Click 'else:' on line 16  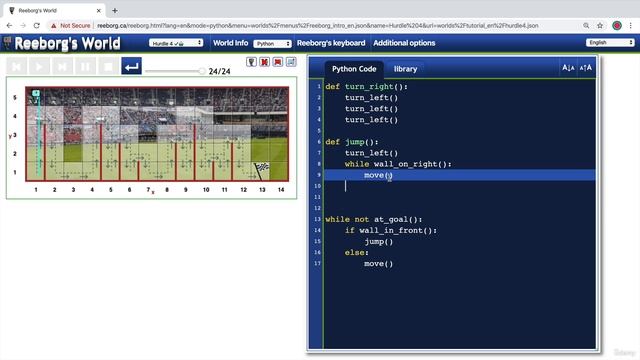coord(356,253)
